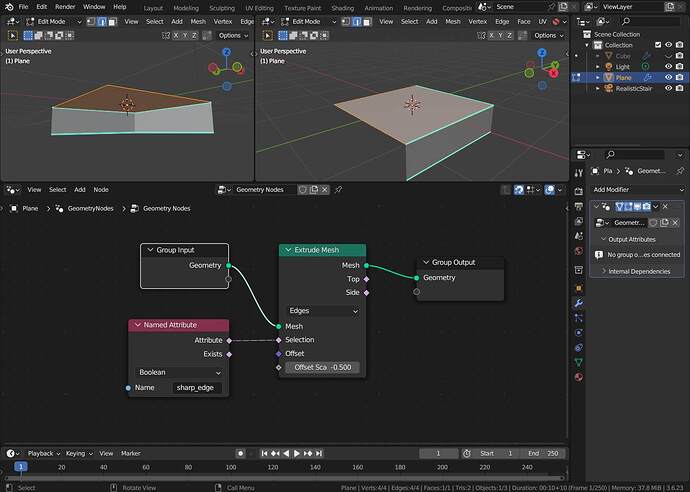Open Options dropdown in right viewport

tap(548, 35)
